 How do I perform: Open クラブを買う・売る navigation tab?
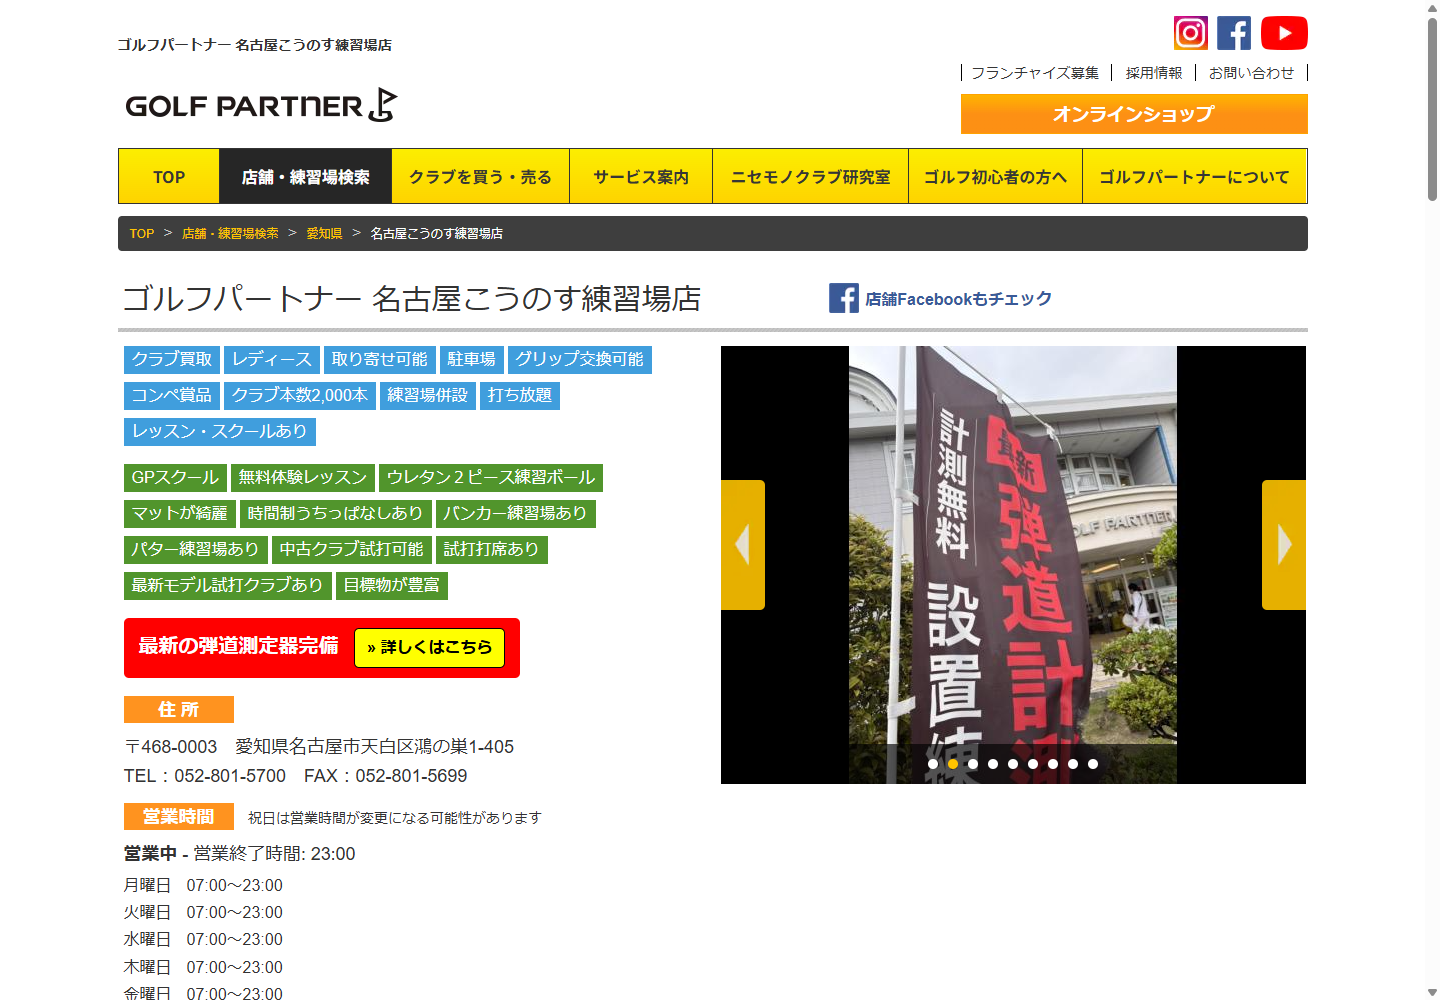tap(480, 177)
